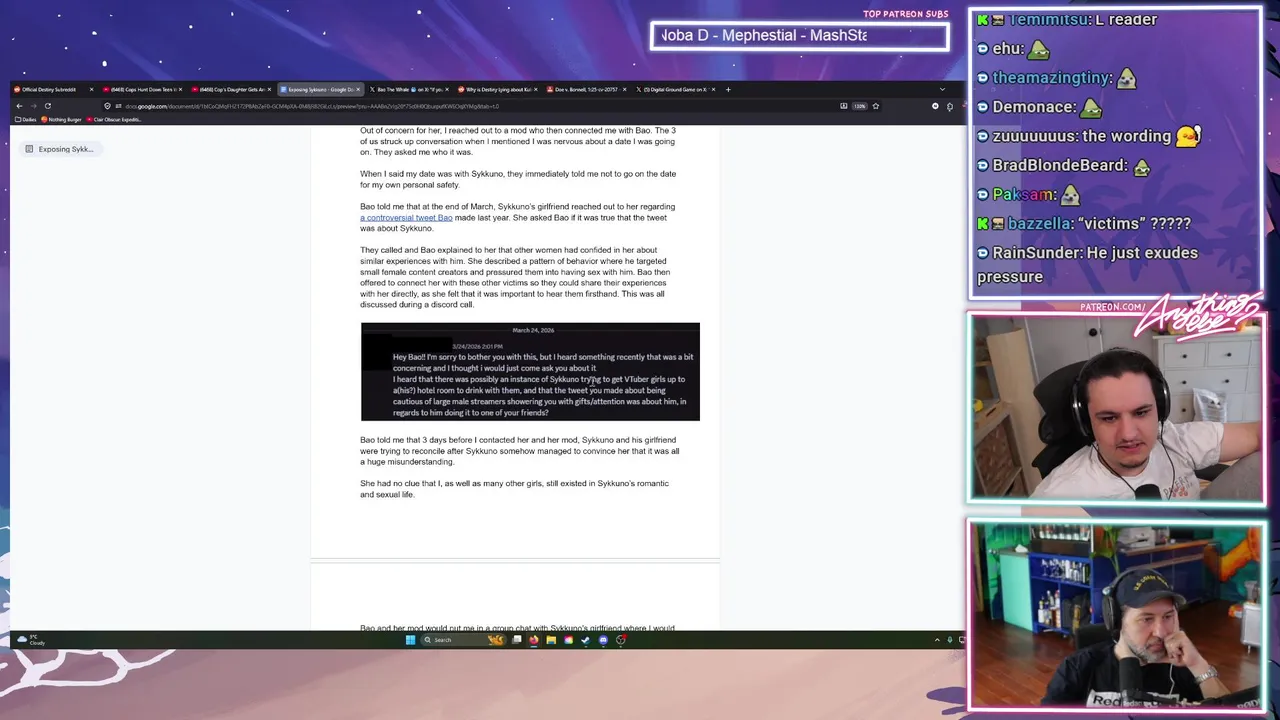Expand the list all tabs dropdown
Screen dimensions: 1280x720
(941, 89)
